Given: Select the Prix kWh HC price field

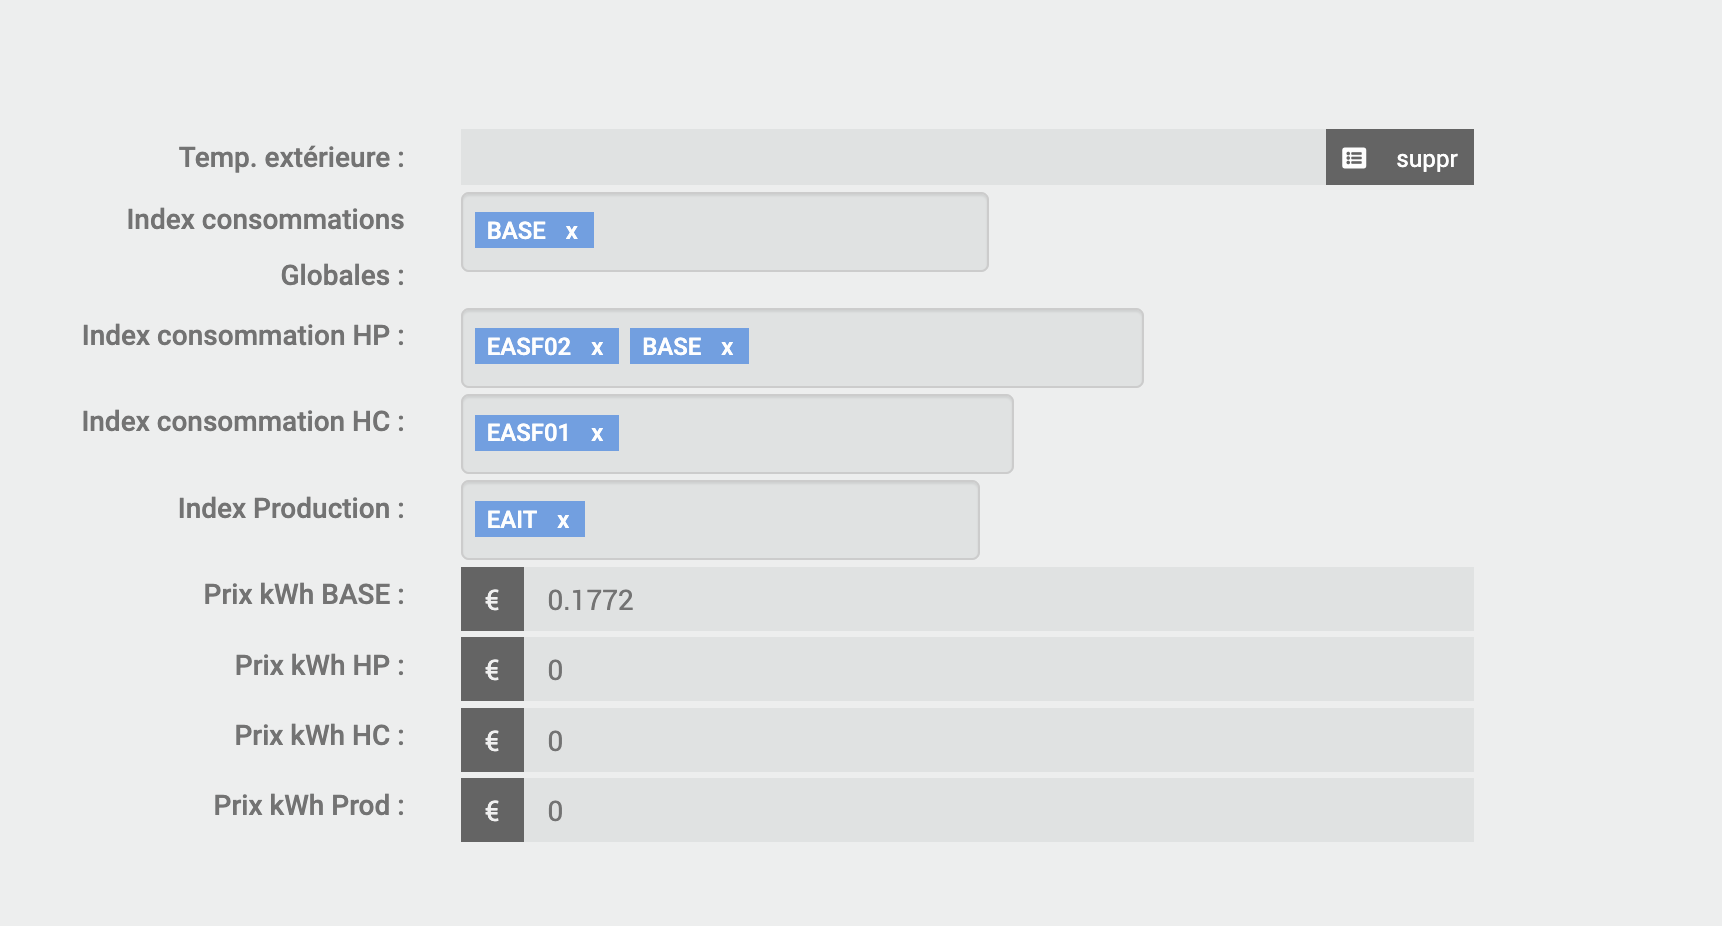Looking at the screenshot, I should (x=998, y=741).
